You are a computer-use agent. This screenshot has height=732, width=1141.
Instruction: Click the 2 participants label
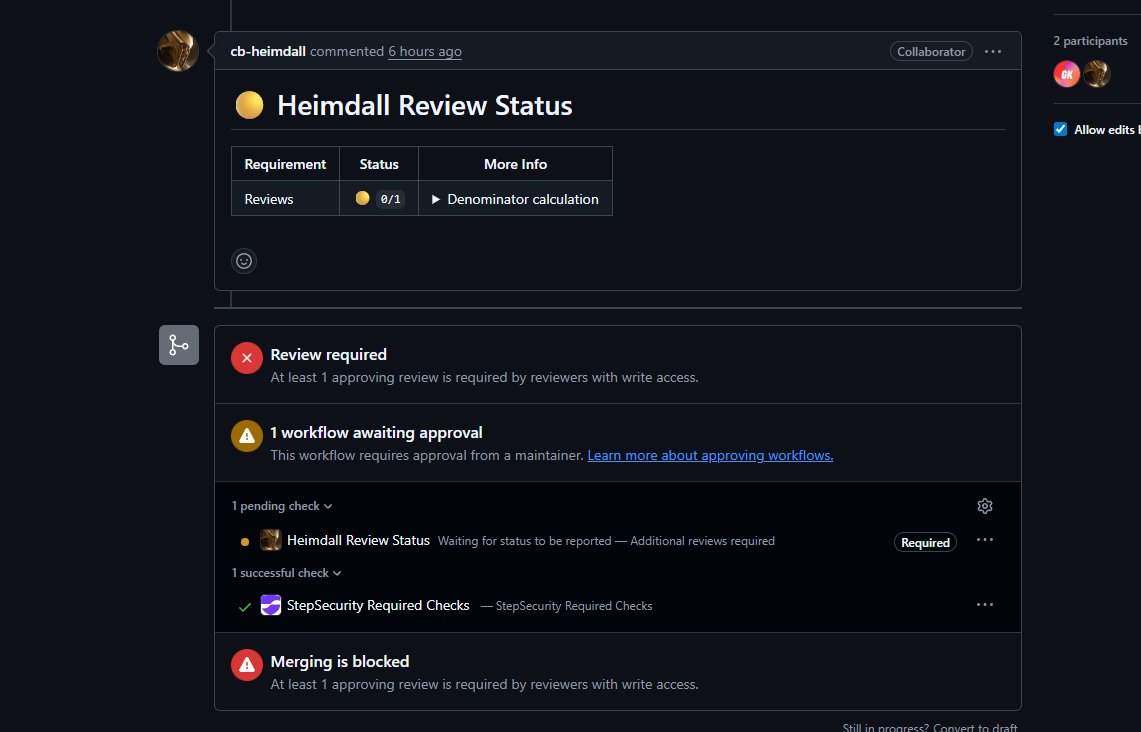coord(1090,41)
